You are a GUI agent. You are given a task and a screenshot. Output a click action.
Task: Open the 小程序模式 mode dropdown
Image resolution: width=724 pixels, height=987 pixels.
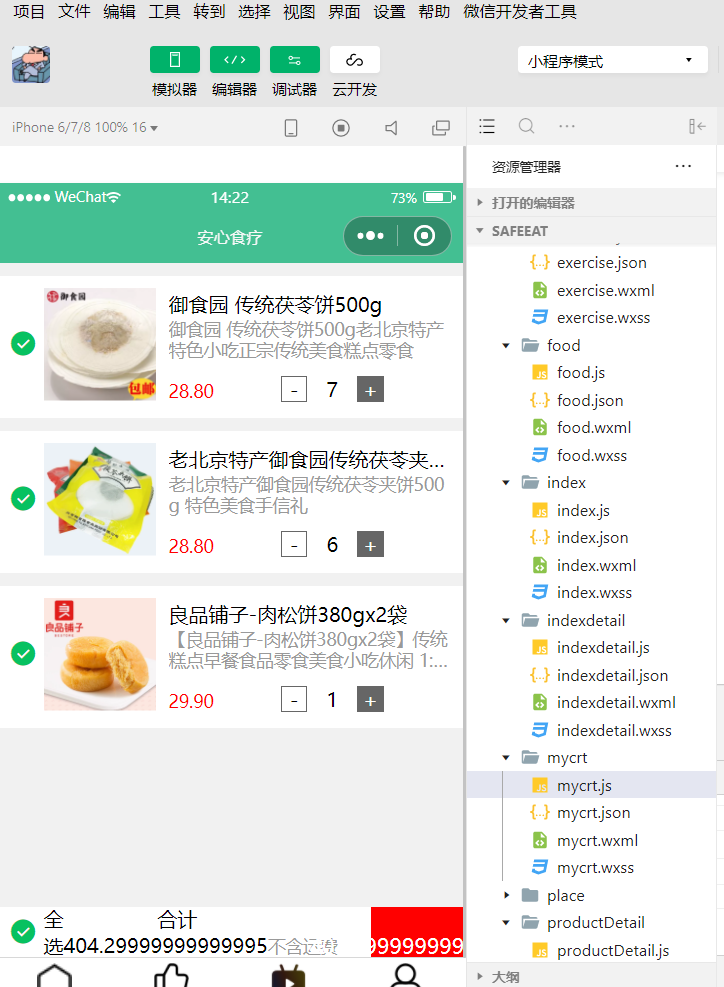tap(613, 60)
